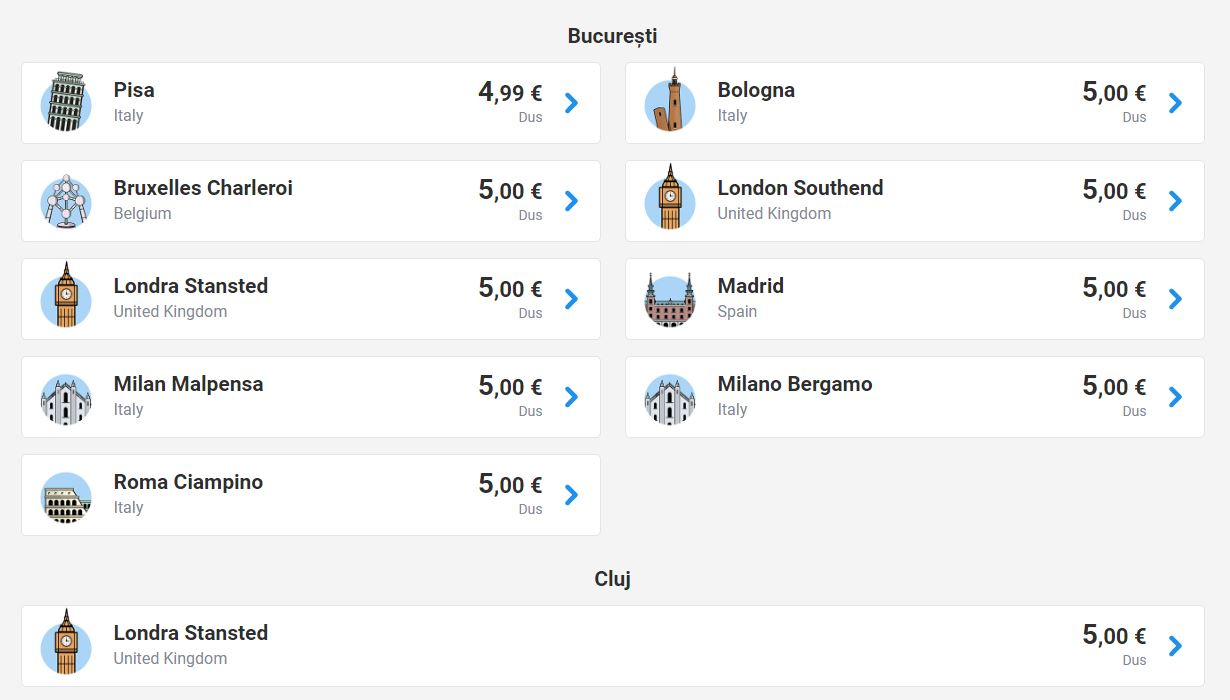Open the chevron arrow on Pisa row
The image size is (1230, 700).
(x=571, y=103)
